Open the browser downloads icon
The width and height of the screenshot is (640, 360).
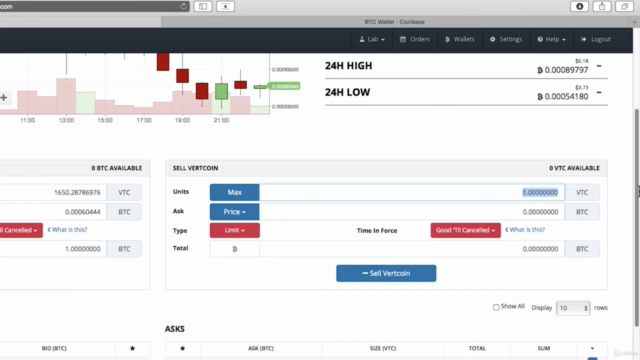pos(580,6)
